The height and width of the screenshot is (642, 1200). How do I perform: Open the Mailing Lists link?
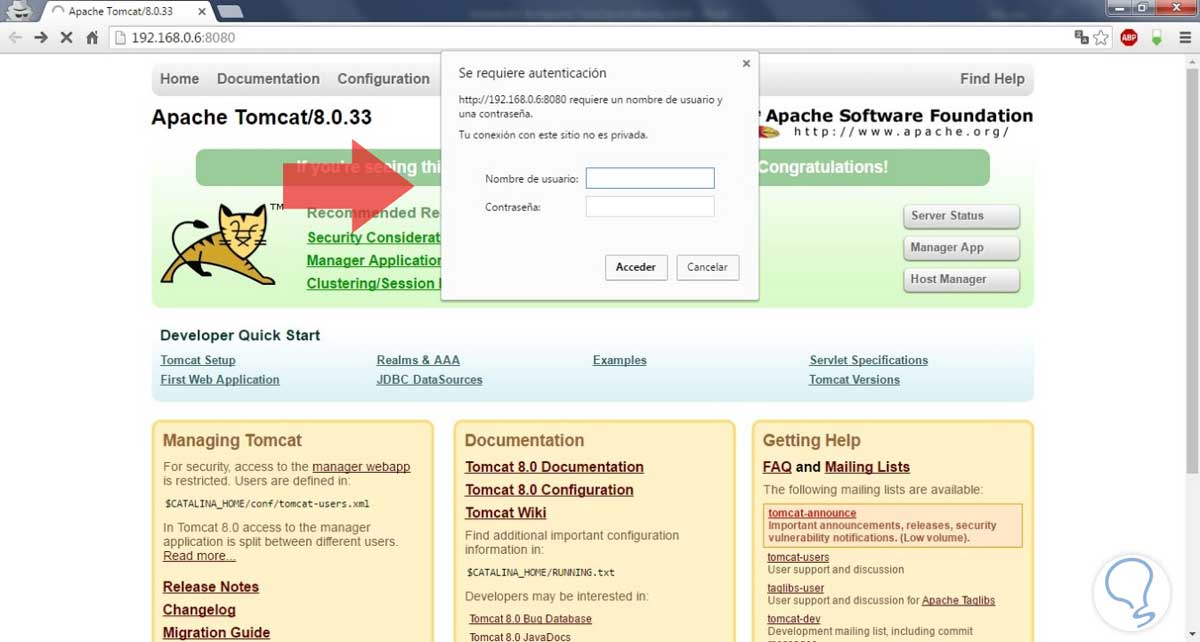click(867, 467)
